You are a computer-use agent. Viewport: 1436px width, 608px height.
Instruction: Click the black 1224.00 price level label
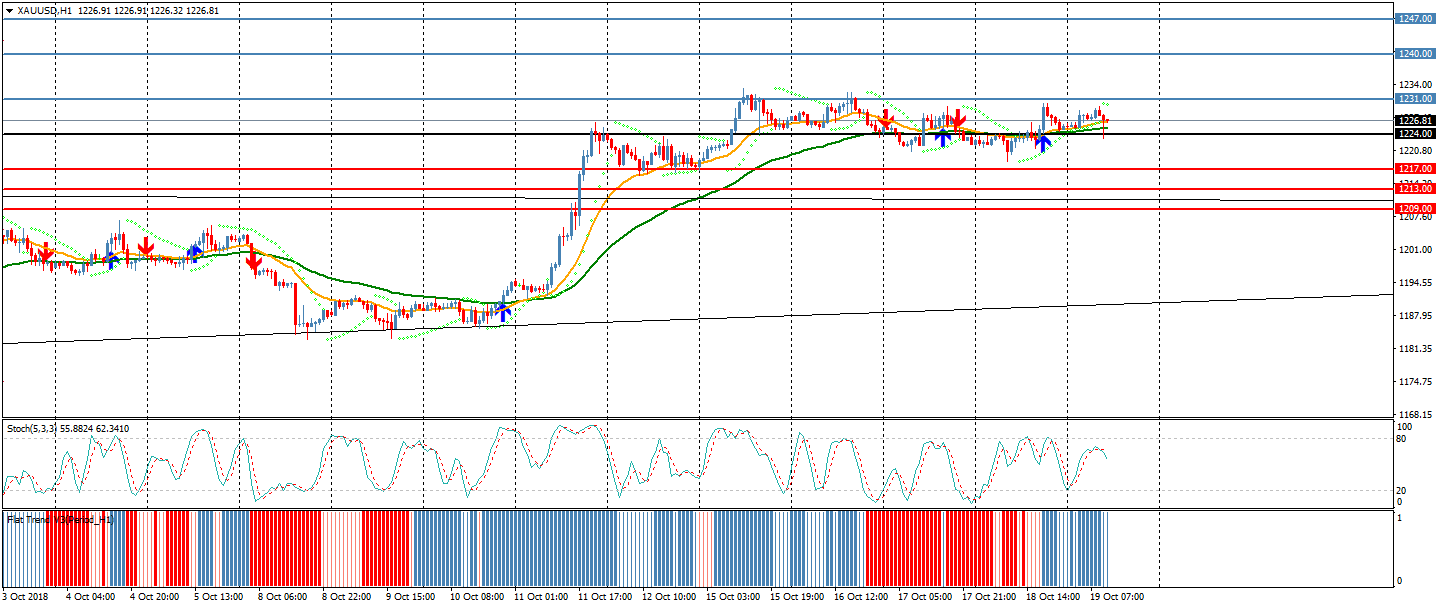pos(1415,134)
